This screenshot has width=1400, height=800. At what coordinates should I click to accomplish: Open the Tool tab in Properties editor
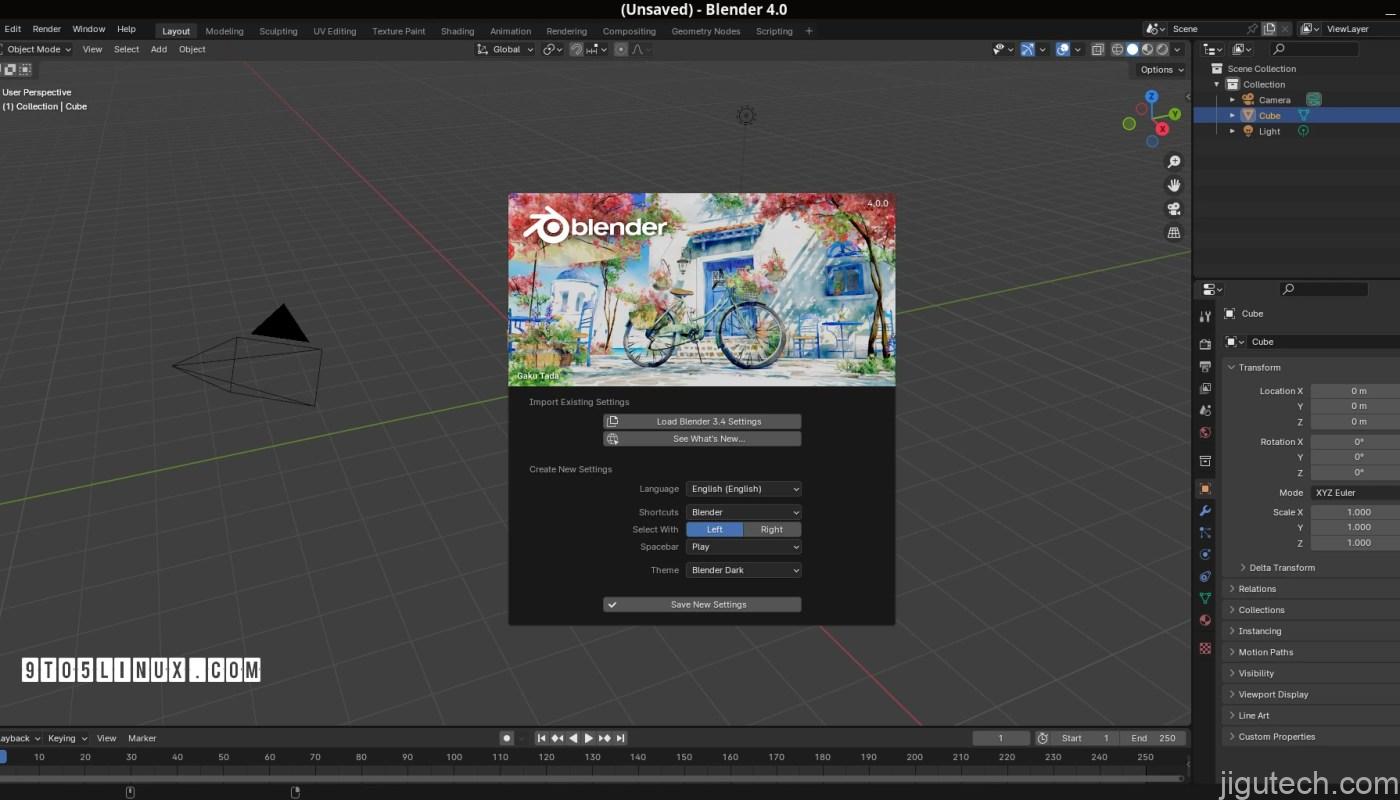(x=1205, y=317)
